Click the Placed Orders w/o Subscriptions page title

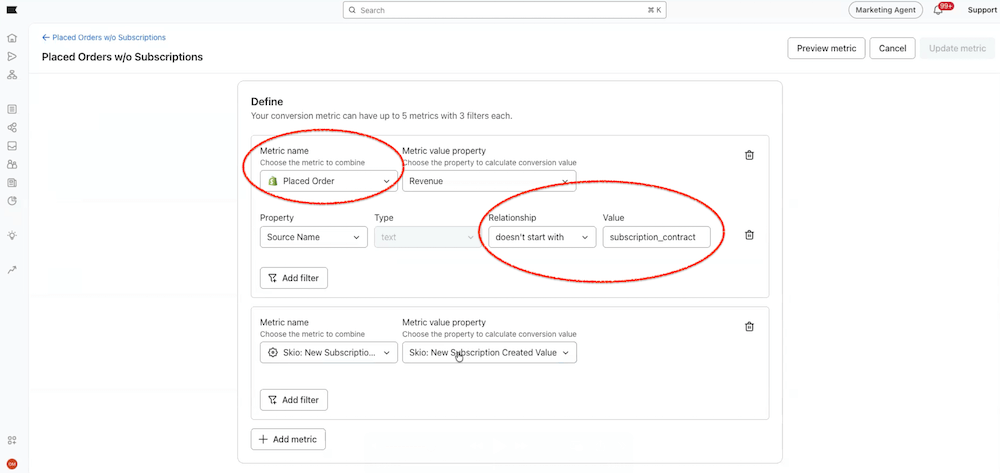122,57
